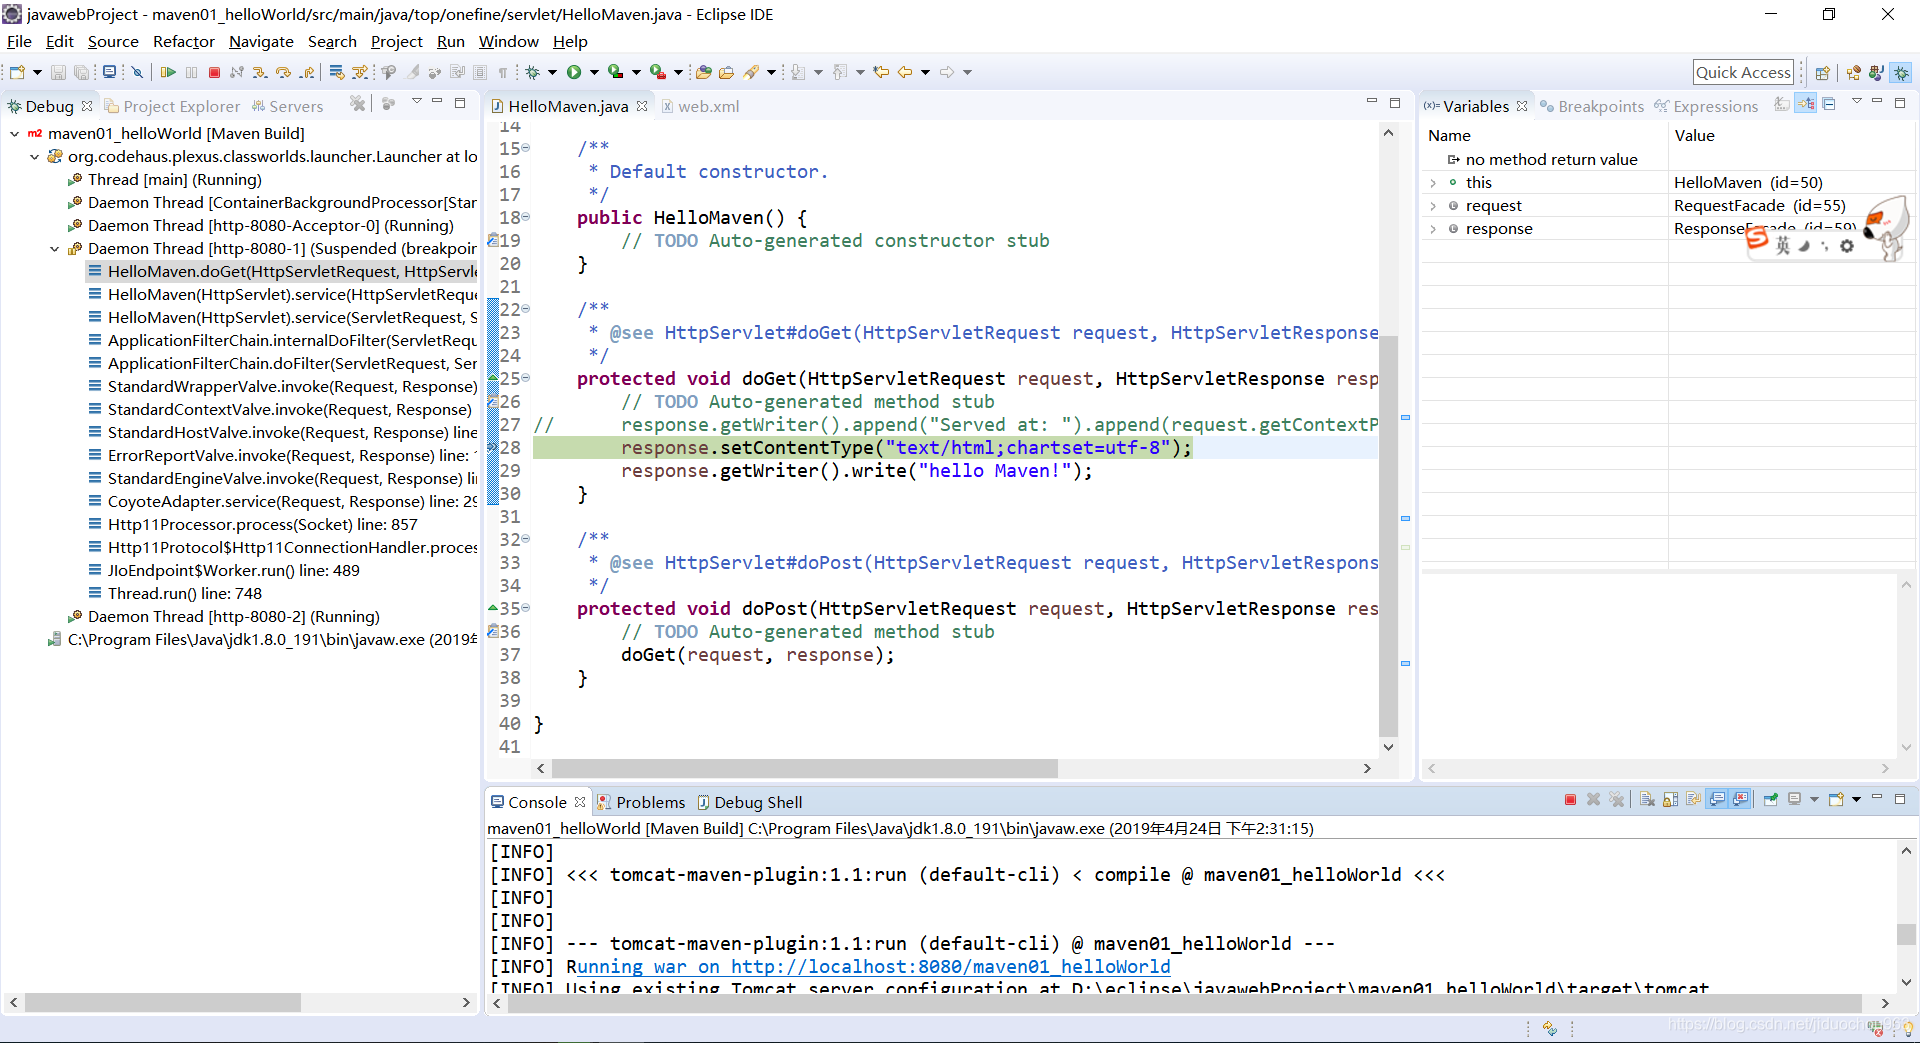The height and width of the screenshot is (1043, 1920).
Task: Toggle Skip All Breakpoints
Action: coord(137,72)
